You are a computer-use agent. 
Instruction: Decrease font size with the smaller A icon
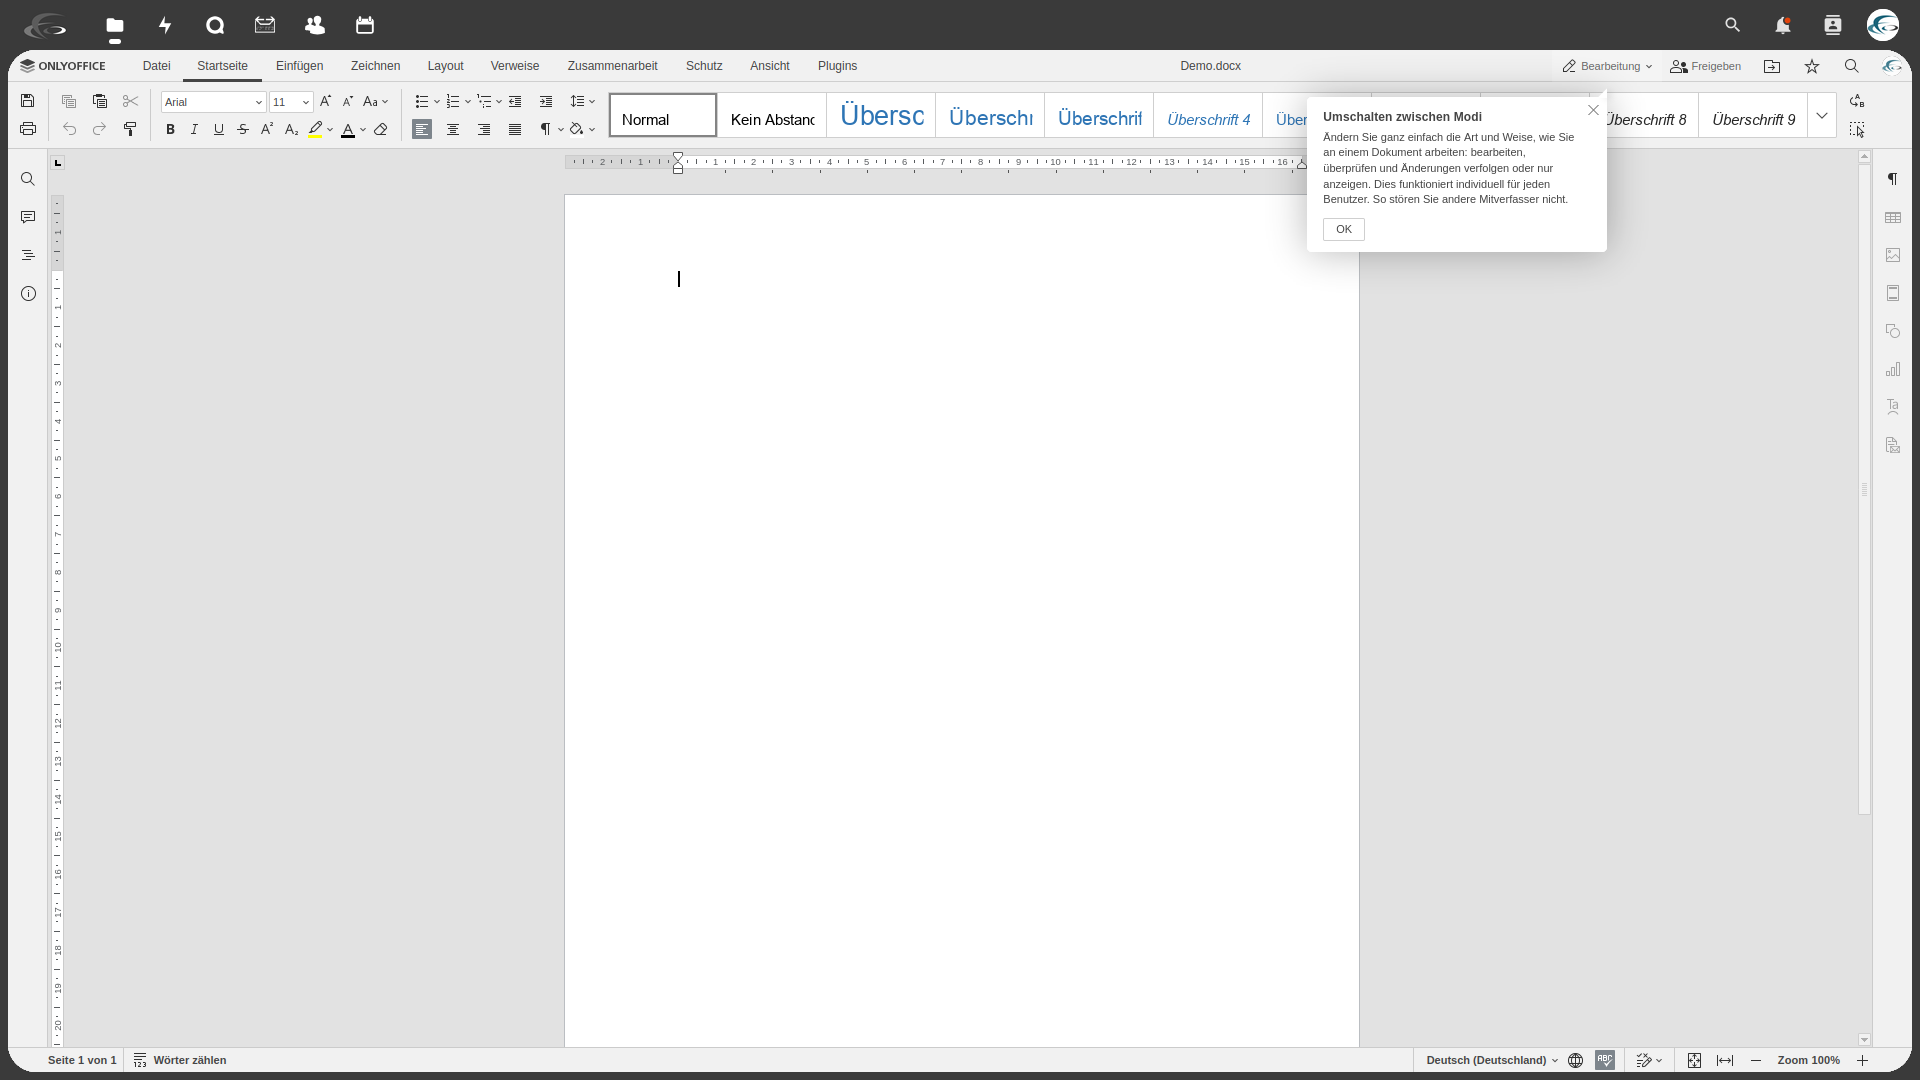click(x=348, y=101)
